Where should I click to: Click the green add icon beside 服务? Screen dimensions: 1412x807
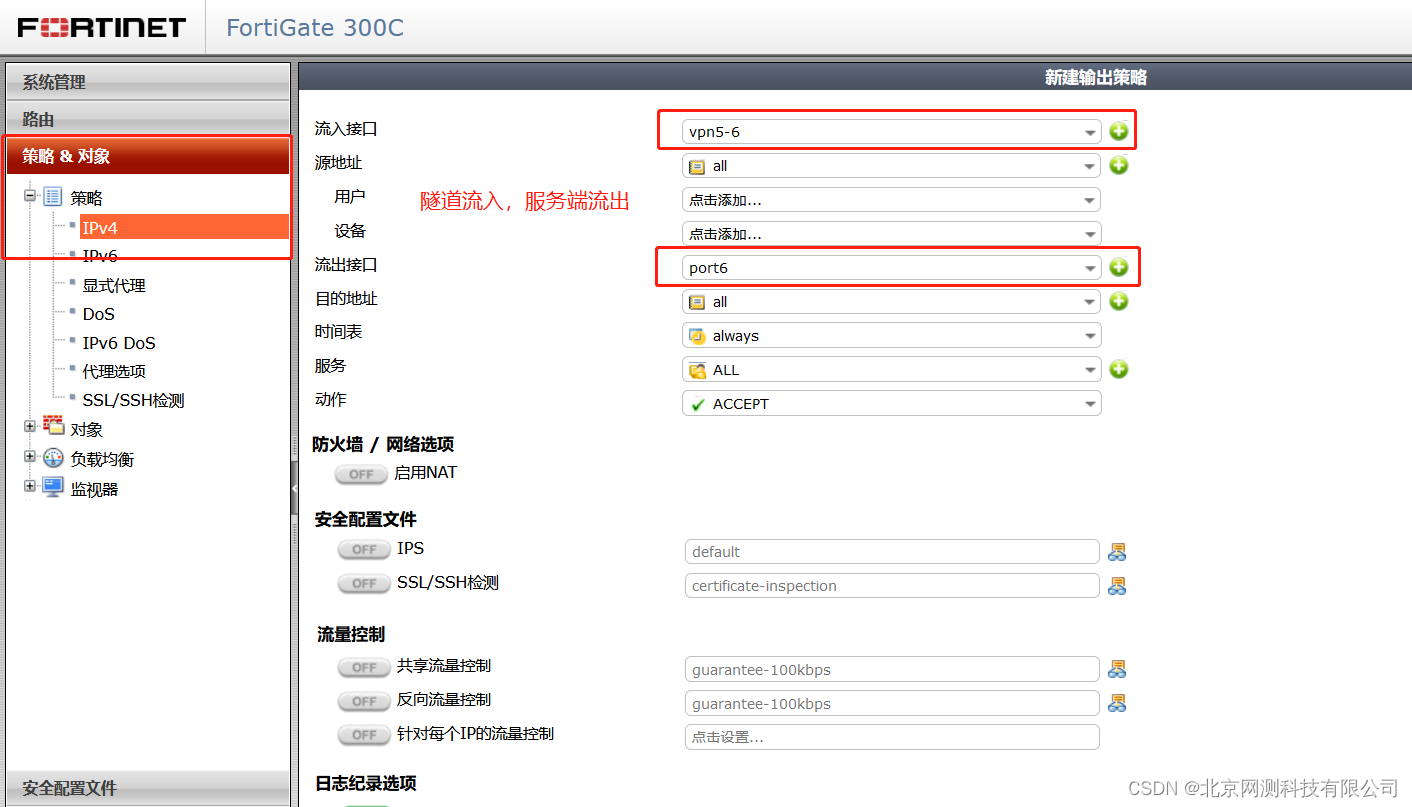pyautogui.click(x=1118, y=369)
